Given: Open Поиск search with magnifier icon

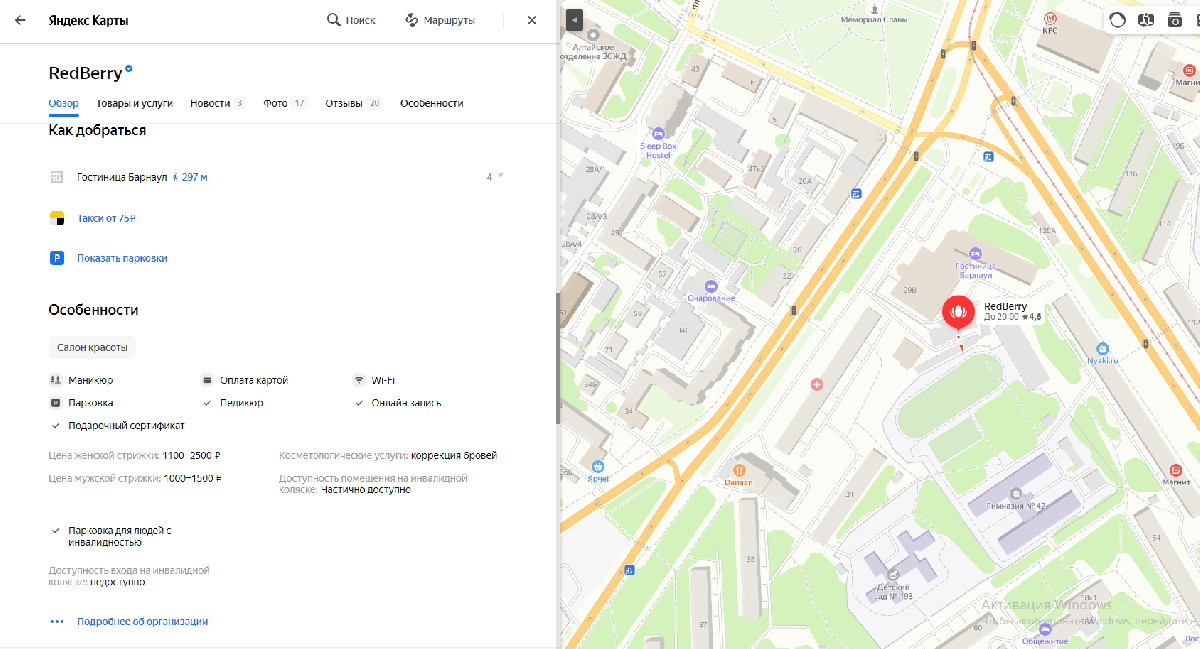Looking at the screenshot, I should [351, 20].
